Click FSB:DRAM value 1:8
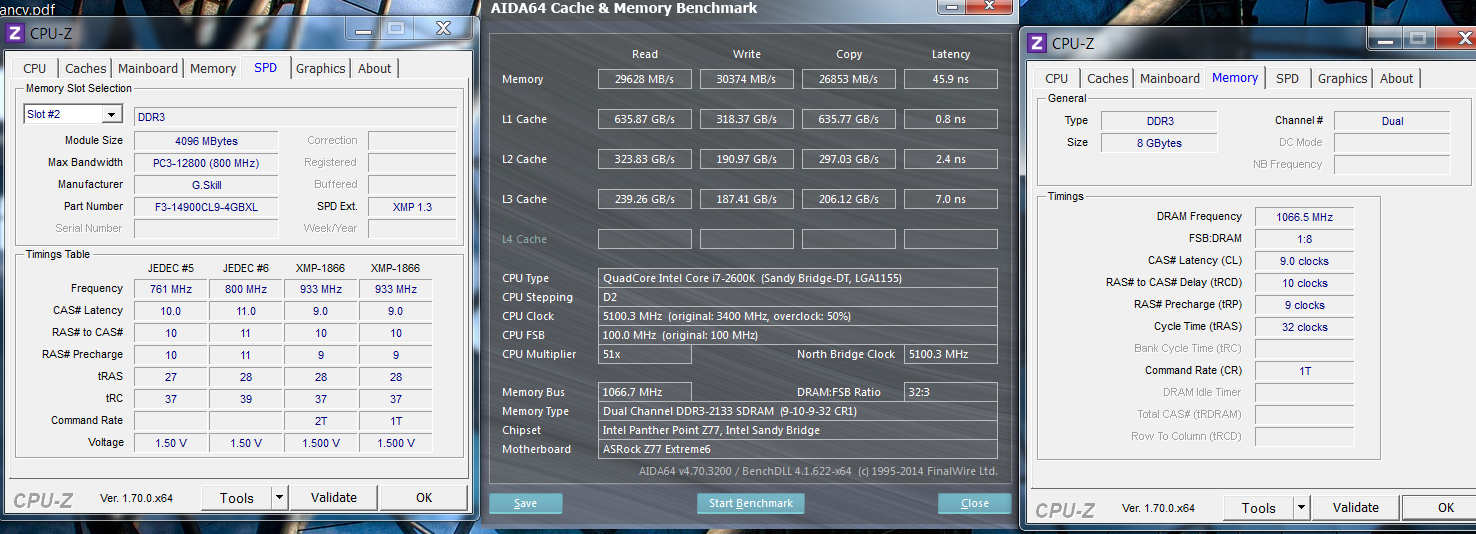This screenshot has width=1476, height=534. tap(1305, 239)
